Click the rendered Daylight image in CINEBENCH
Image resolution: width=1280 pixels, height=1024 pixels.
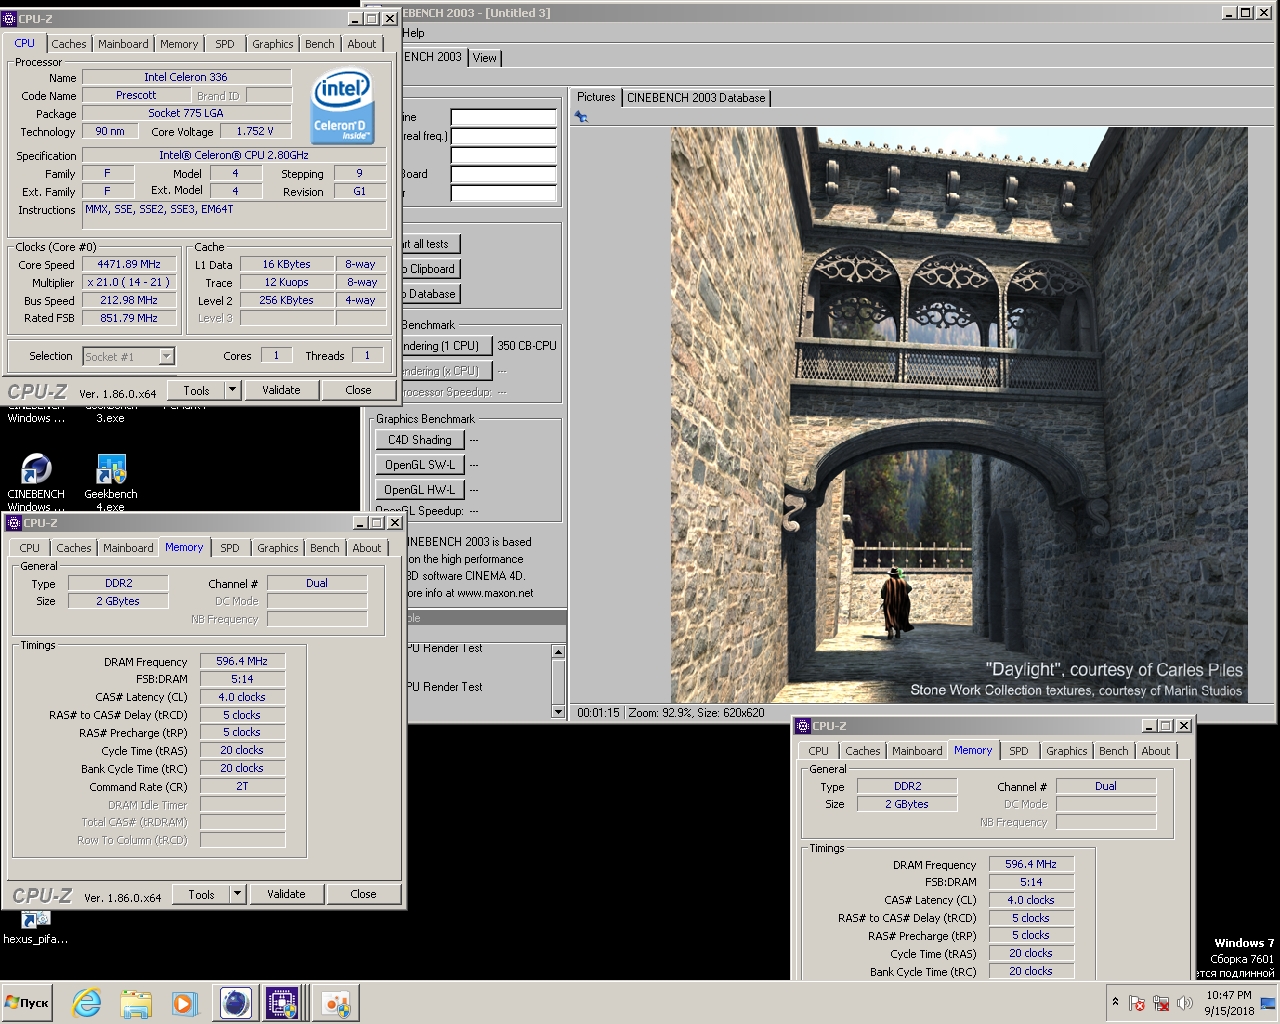(959, 414)
